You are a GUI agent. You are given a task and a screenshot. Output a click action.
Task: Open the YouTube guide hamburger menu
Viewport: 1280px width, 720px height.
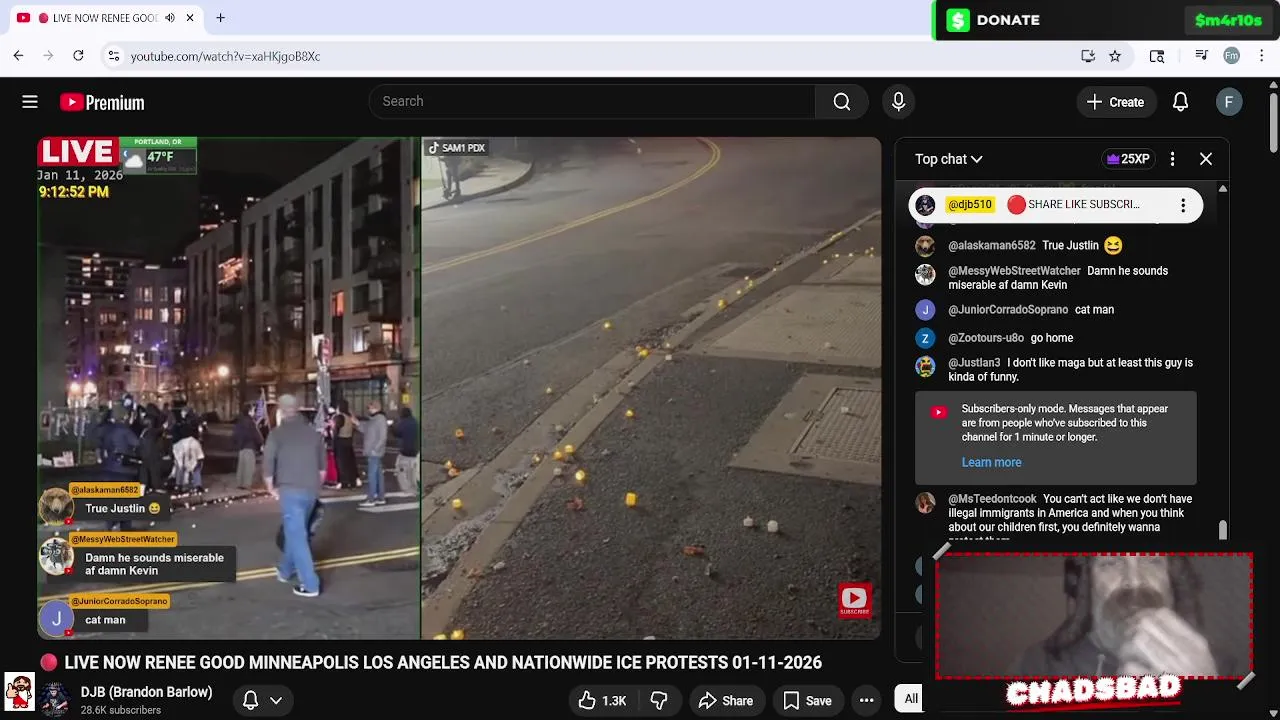(x=30, y=102)
